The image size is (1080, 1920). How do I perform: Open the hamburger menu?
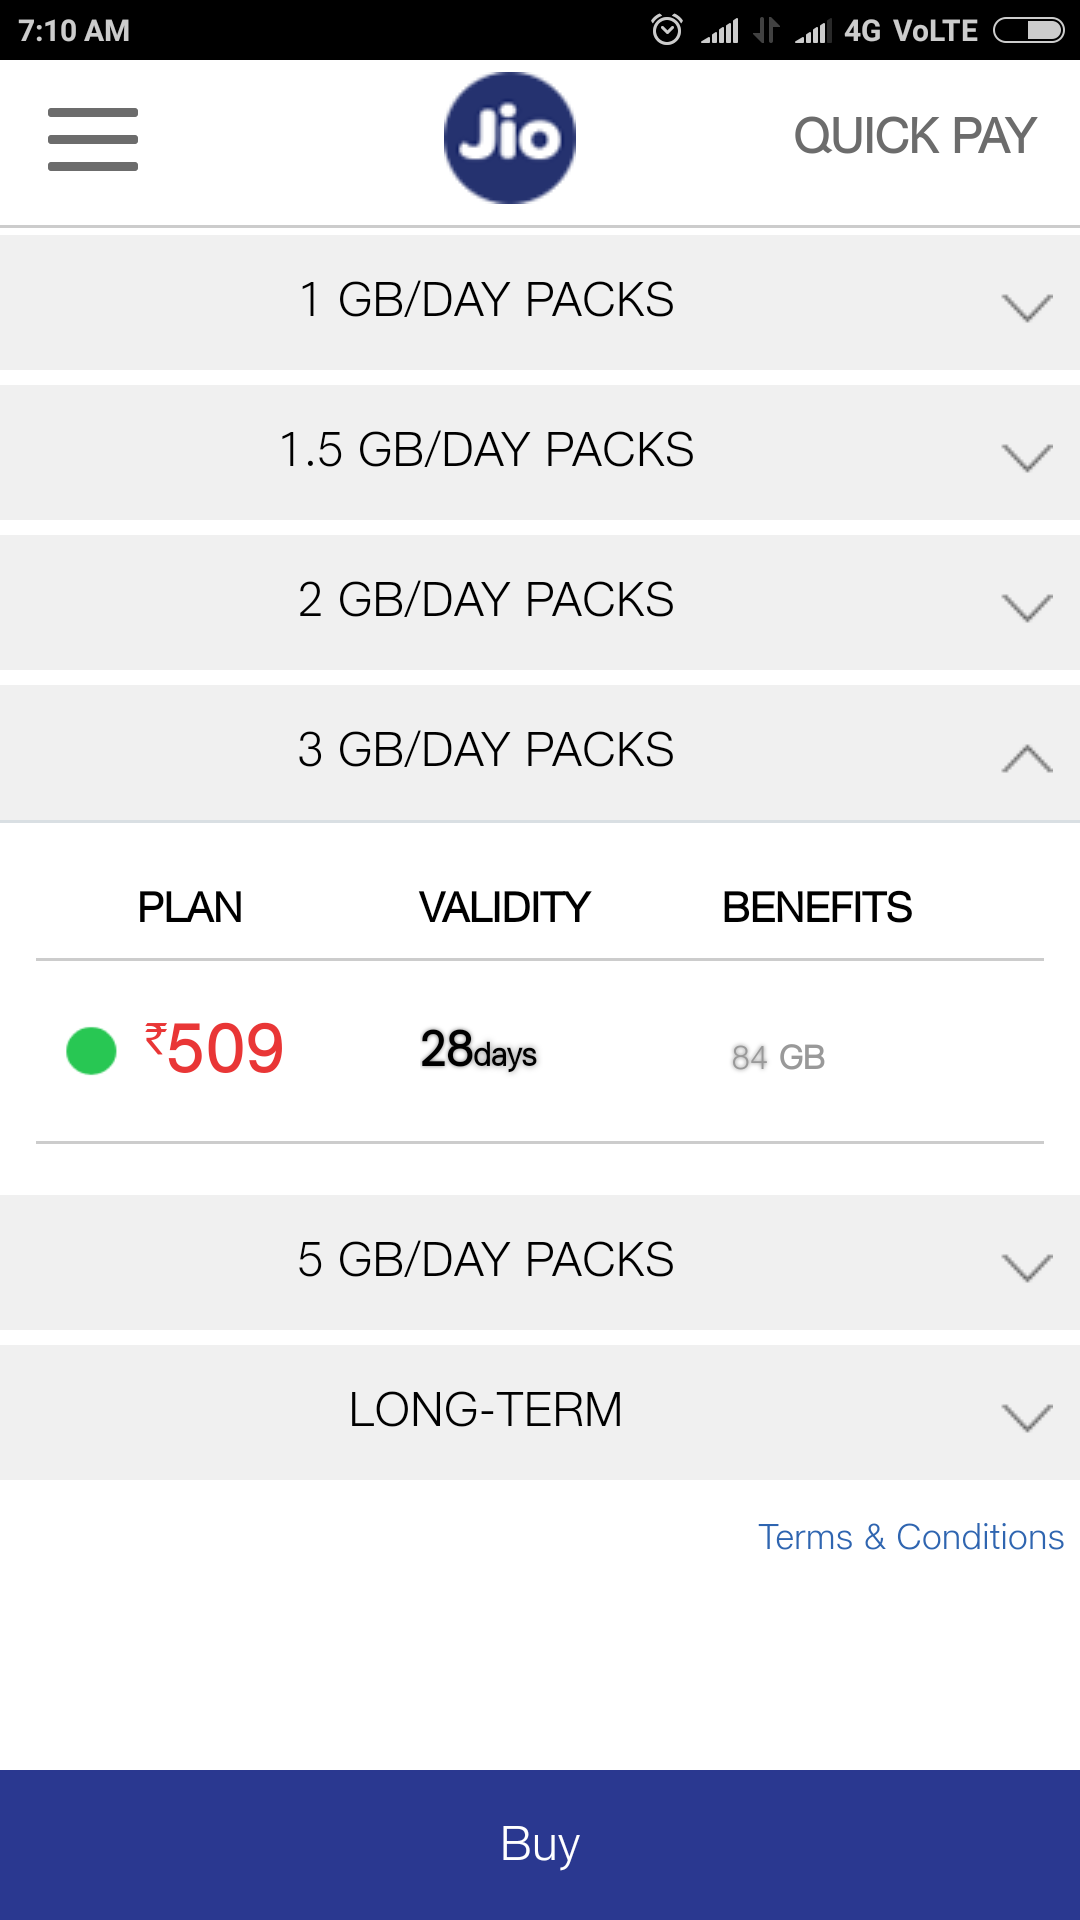(x=93, y=139)
